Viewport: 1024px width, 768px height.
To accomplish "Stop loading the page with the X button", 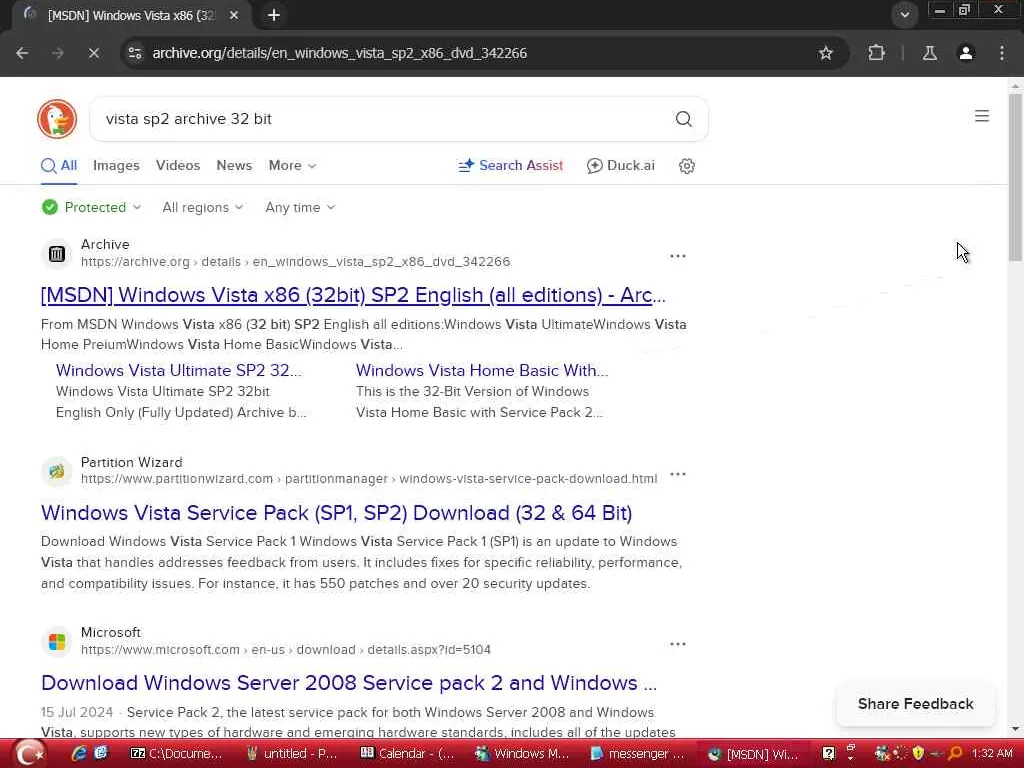I will coord(93,53).
